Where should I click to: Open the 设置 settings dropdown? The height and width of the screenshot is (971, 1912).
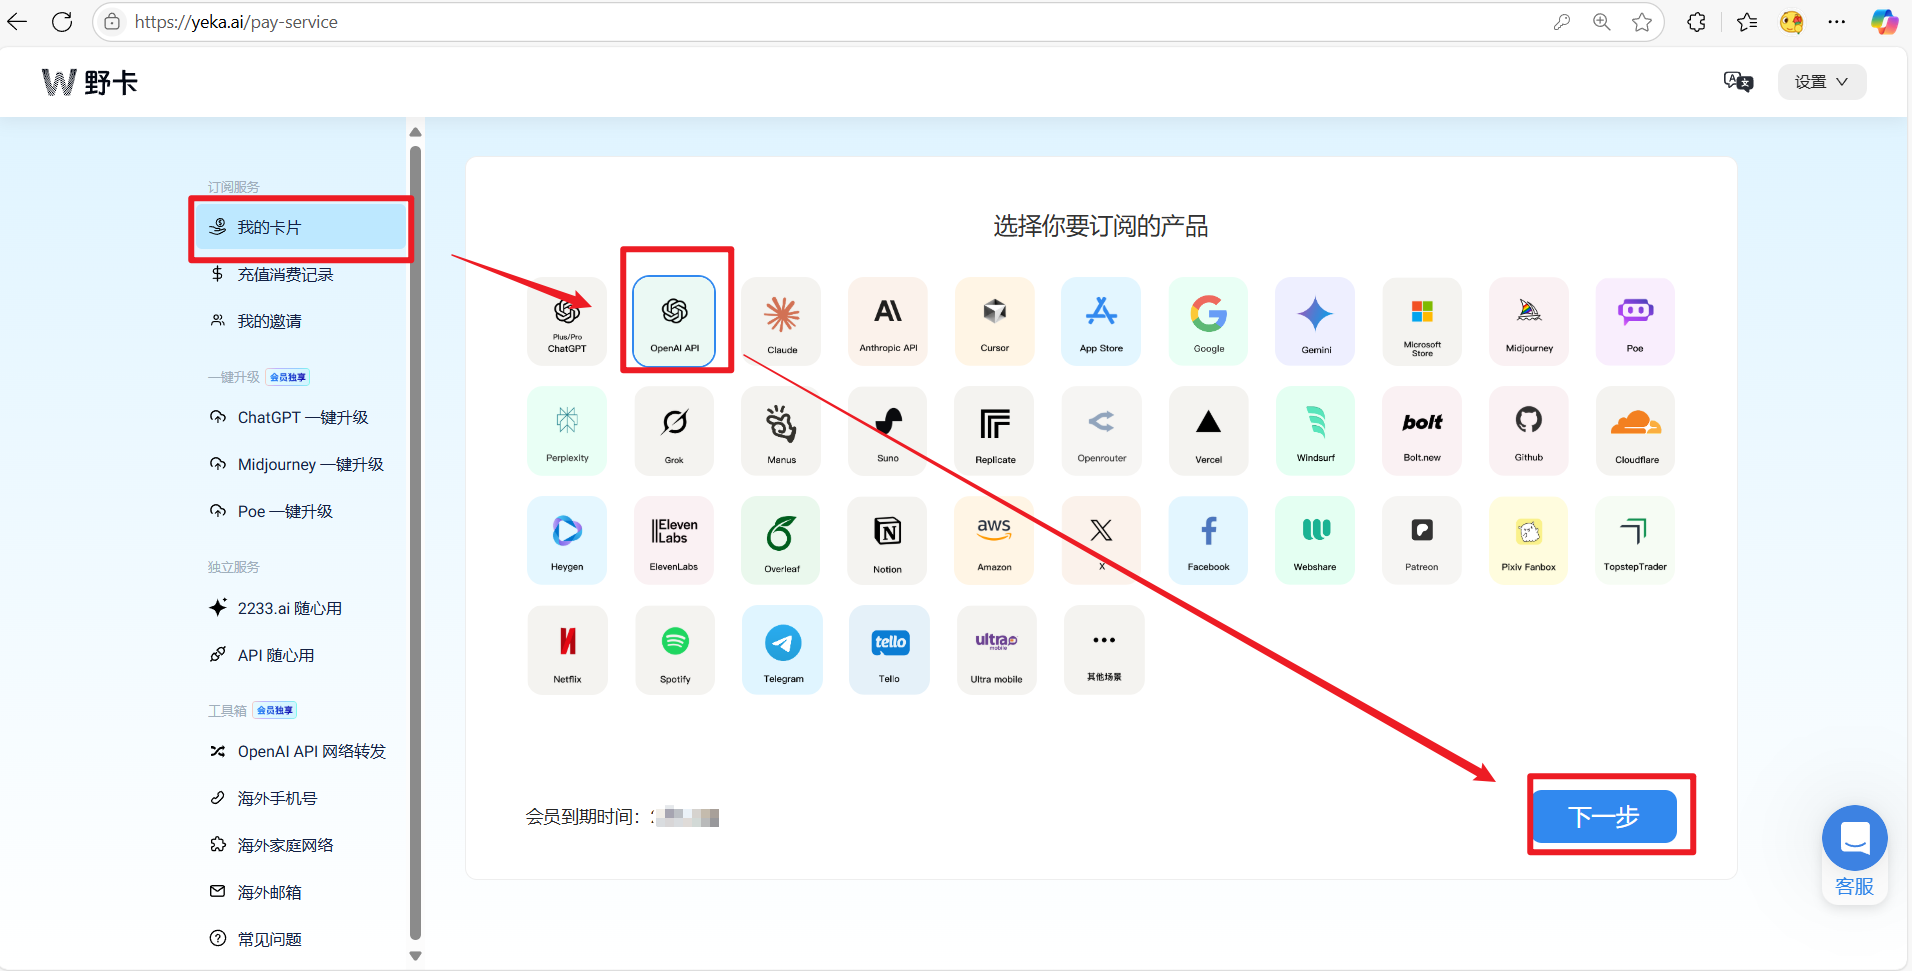point(1821,82)
